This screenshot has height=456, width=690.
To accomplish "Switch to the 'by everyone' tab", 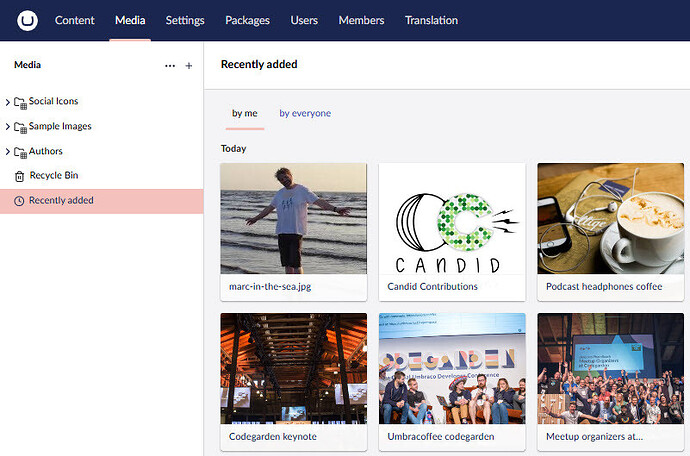I will tap(305, 113).
